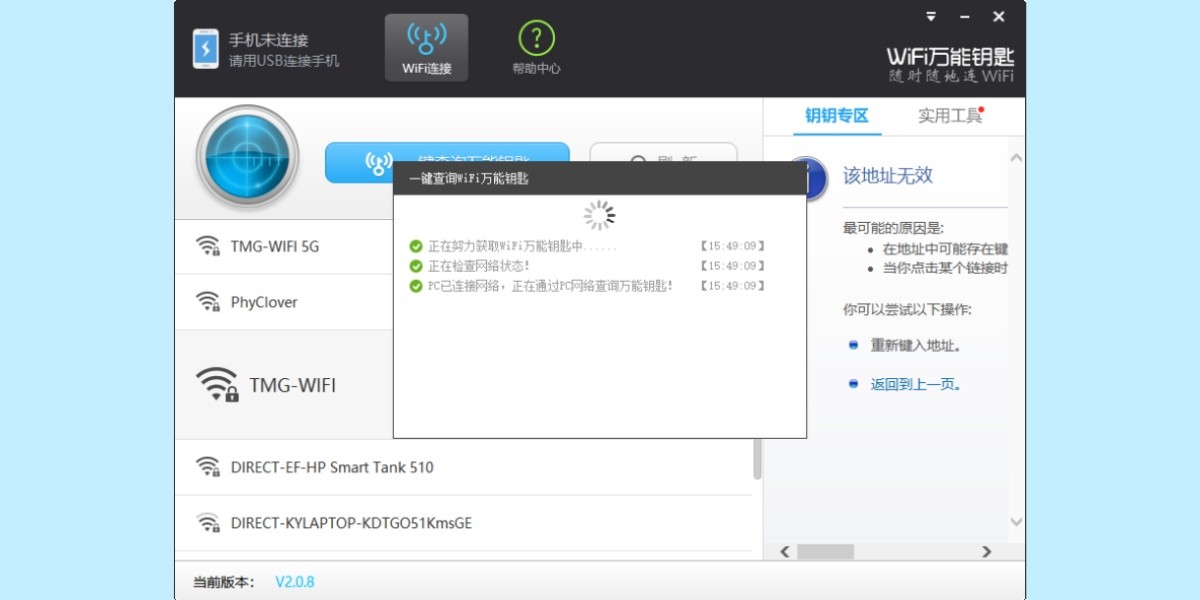The image size is (1200, 600).
Task: Click the green check beside 正在检查网络状态
Action: 416,266
